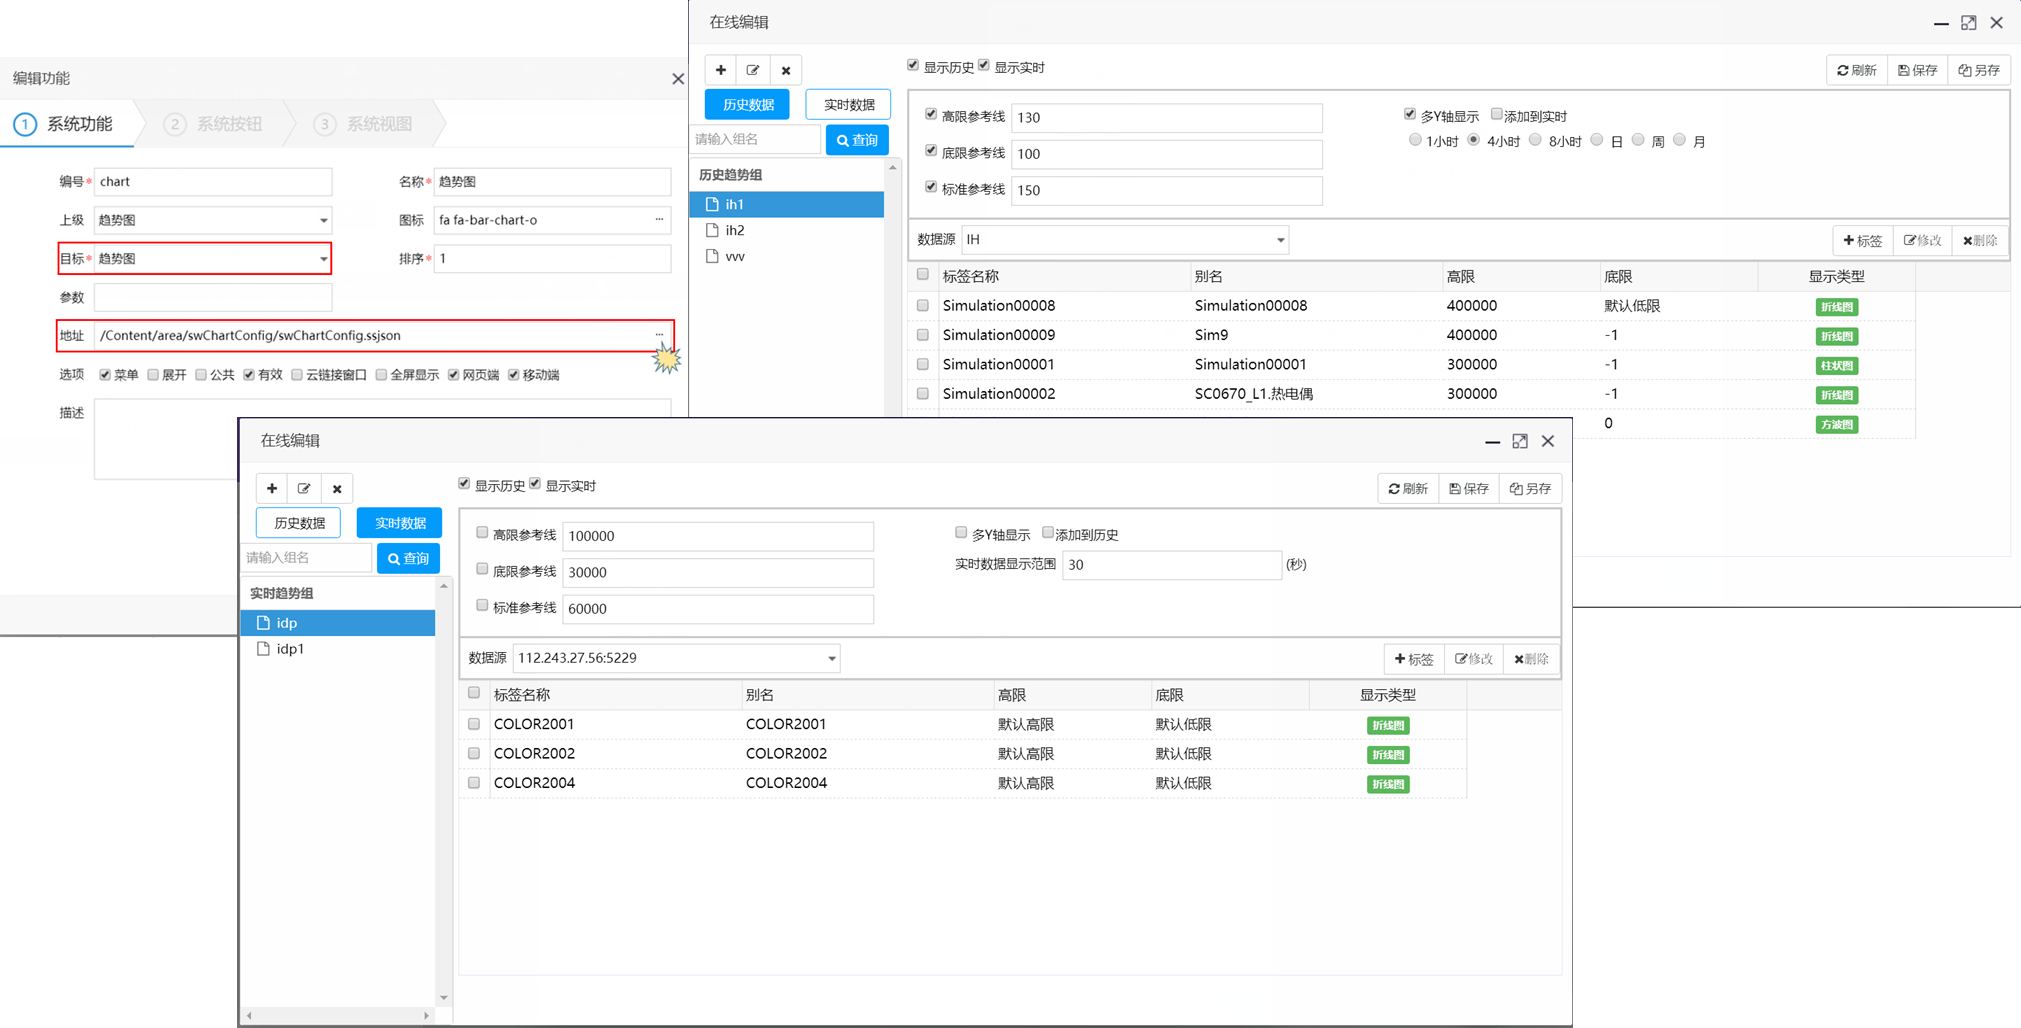This screenshot has width=2021, height=1028.
Task: Click 方波图 display type badge
Action: (x=1837, y=424)
